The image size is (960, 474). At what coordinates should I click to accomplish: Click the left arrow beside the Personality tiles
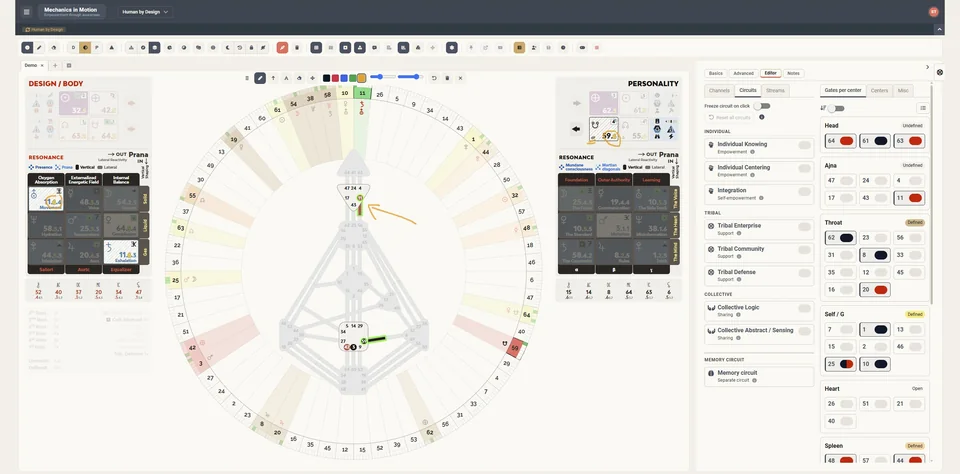point(576,129)
